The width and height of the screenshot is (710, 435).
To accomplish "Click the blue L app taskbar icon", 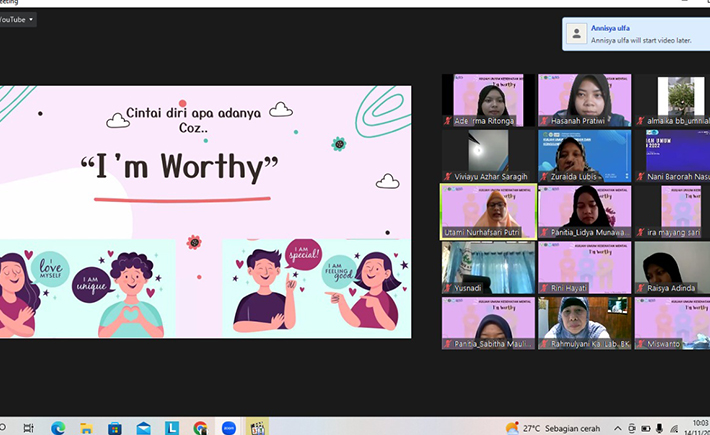I will [172, 427].
